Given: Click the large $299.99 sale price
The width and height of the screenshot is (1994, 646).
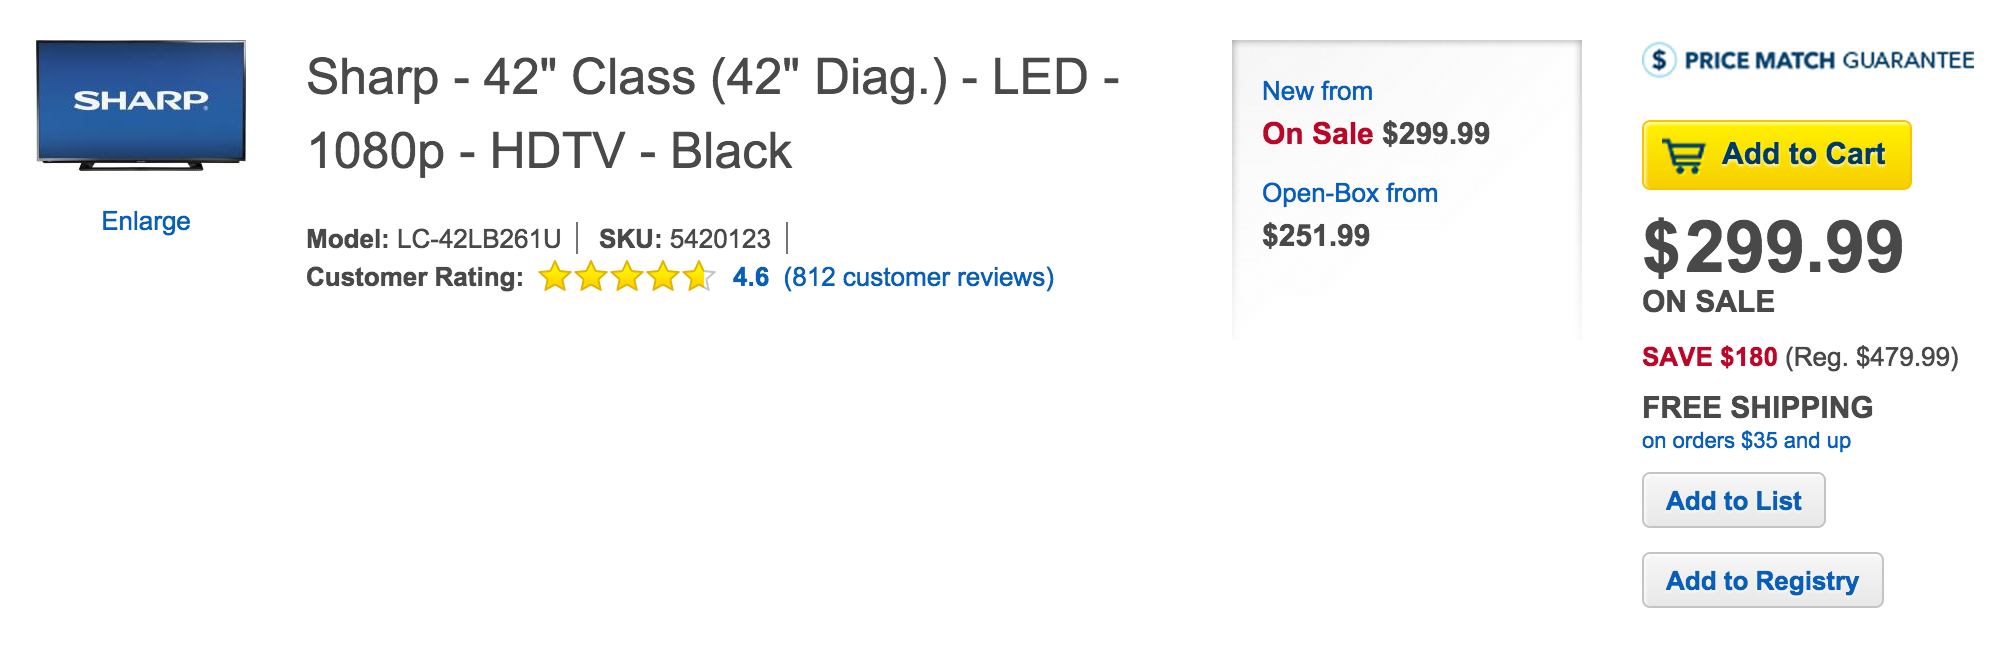Looking at the screenshot, I should (1773, 247).
